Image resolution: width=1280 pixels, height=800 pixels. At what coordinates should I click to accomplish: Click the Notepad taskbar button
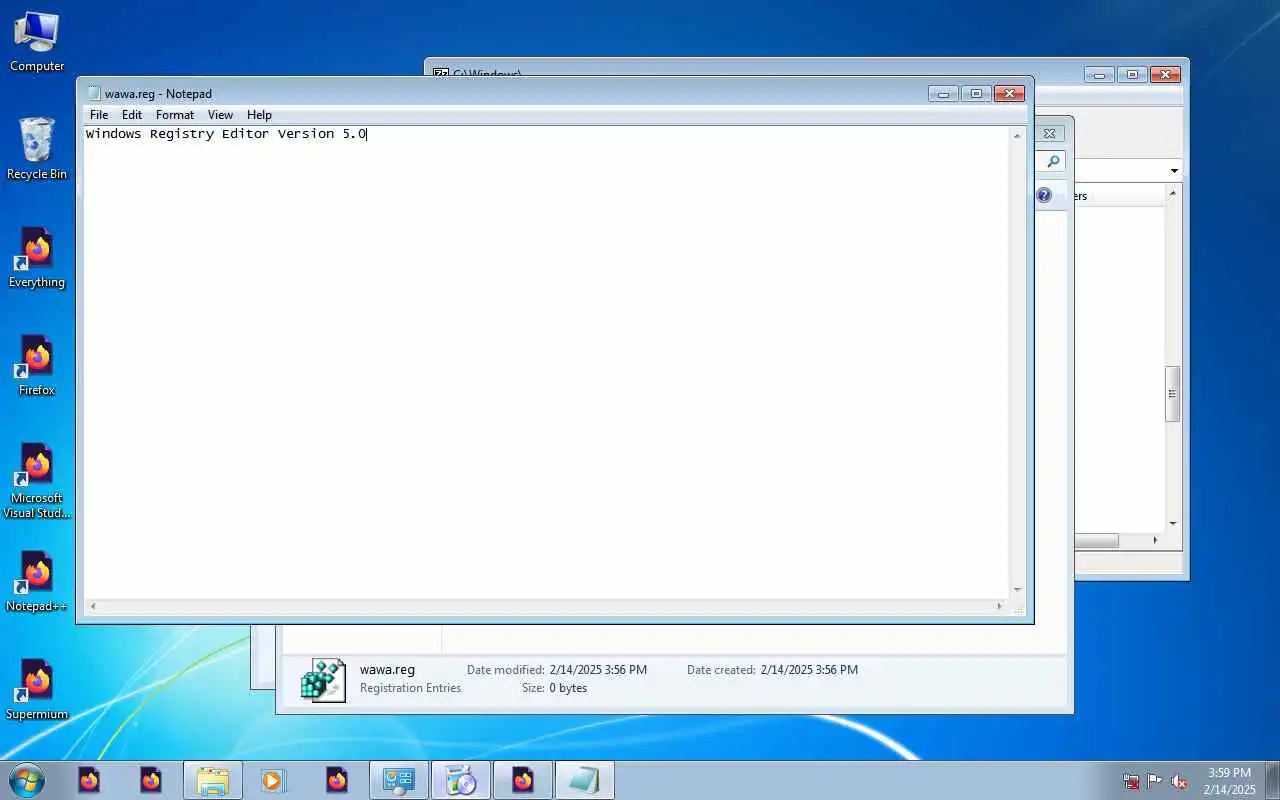tap(585, 780)
